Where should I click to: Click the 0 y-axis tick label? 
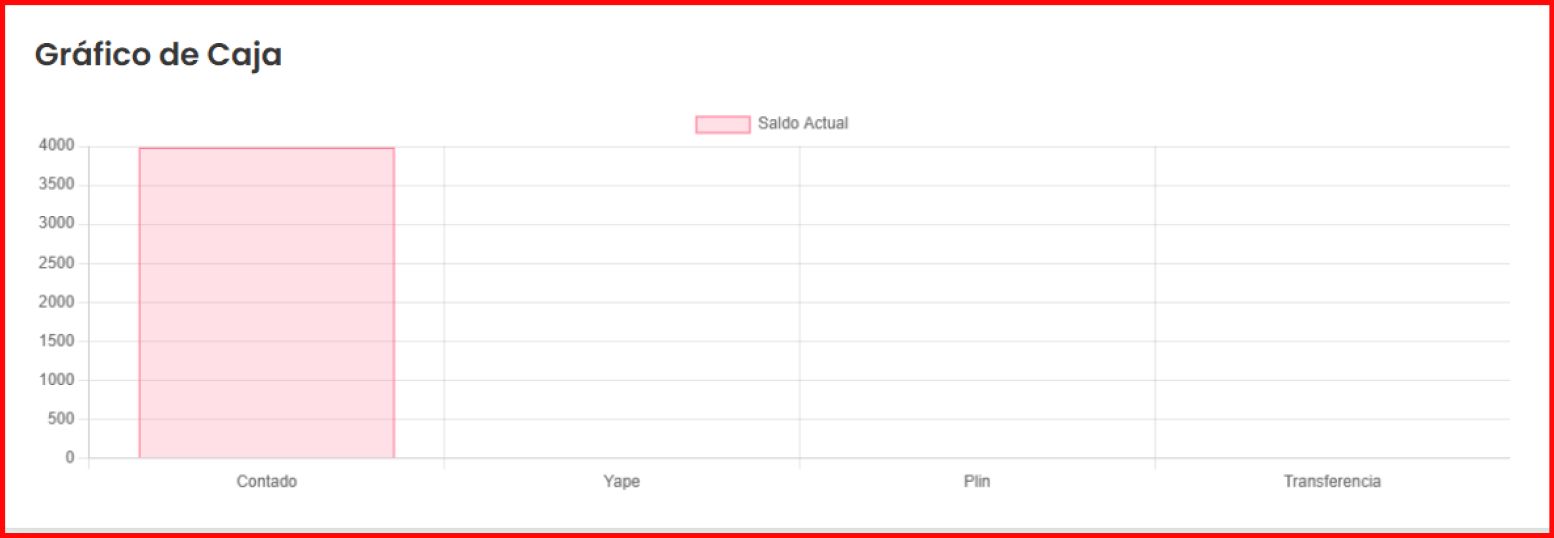pyautogui.click(x=70, y=458)
